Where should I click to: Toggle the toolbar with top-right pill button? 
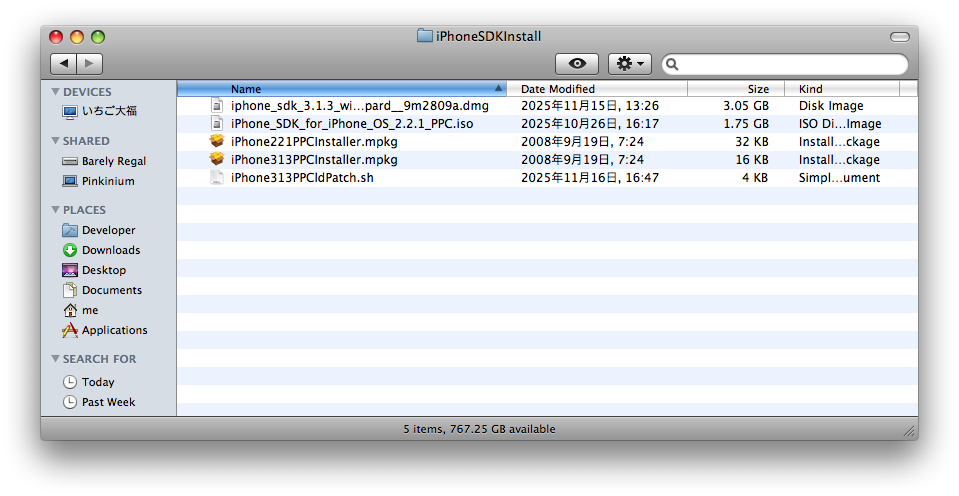(899, 37)
